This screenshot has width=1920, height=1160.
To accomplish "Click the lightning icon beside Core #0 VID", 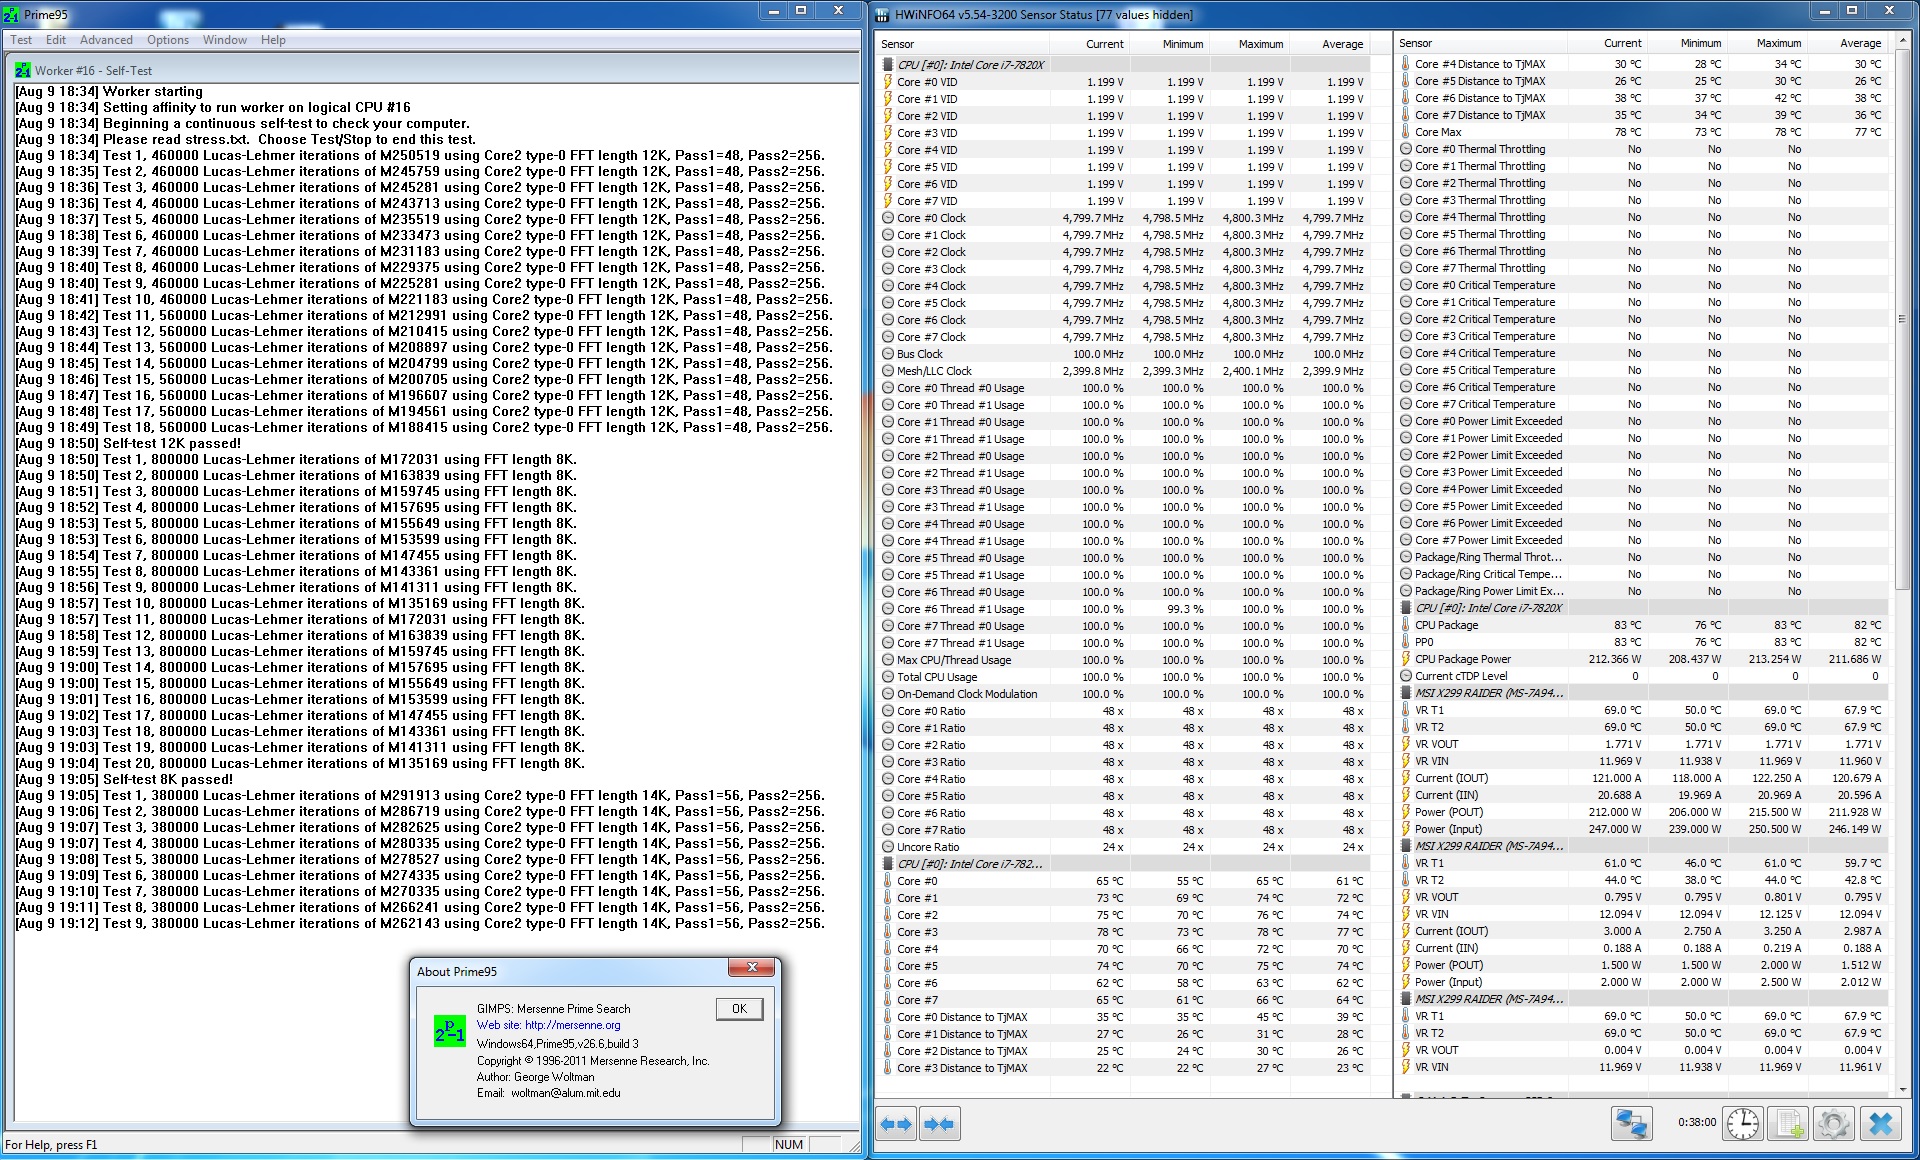I will (887, 82).
